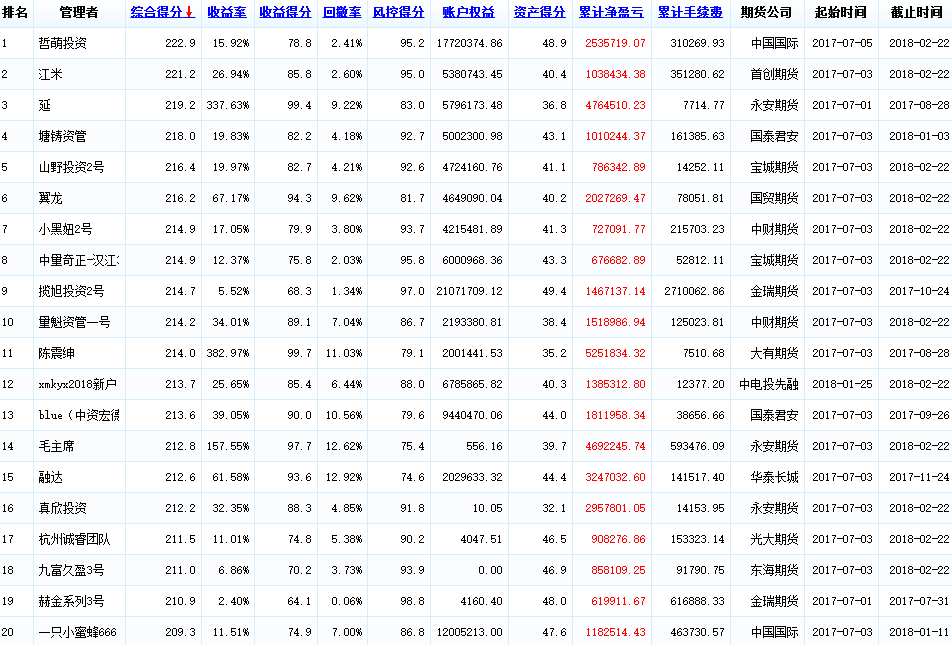Select manager 杭州诚睿团队 in rank 17
952x645 pixels.
click(x=74, y=540)
